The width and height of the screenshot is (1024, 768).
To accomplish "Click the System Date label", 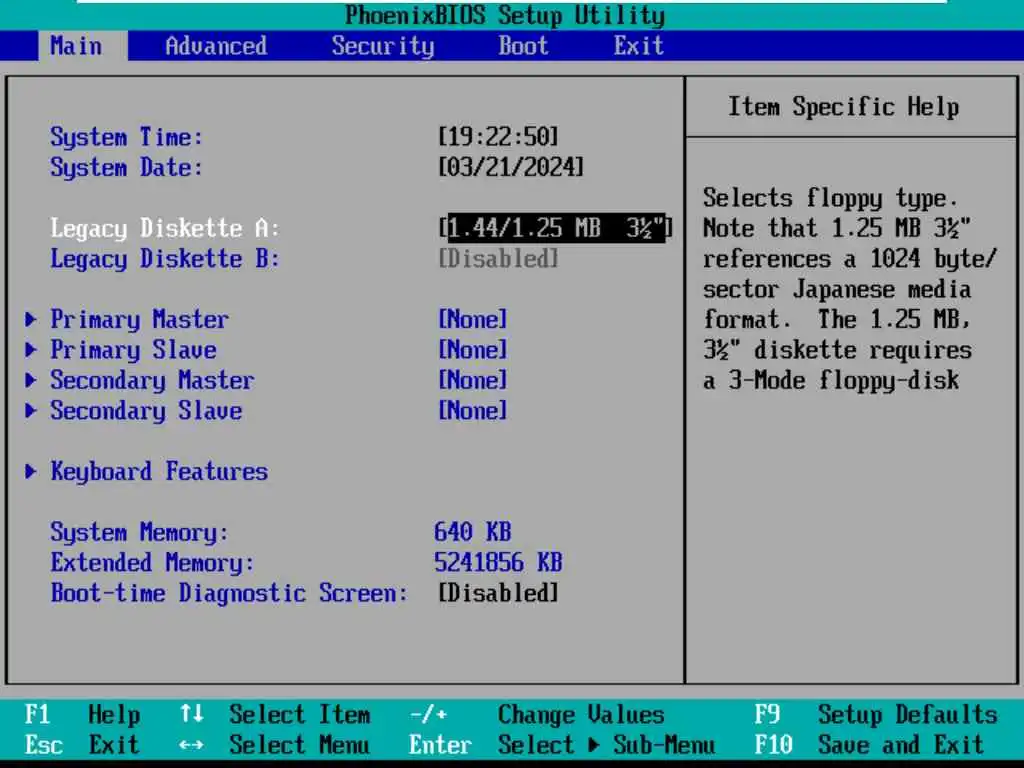I will [x=127, y=168].
